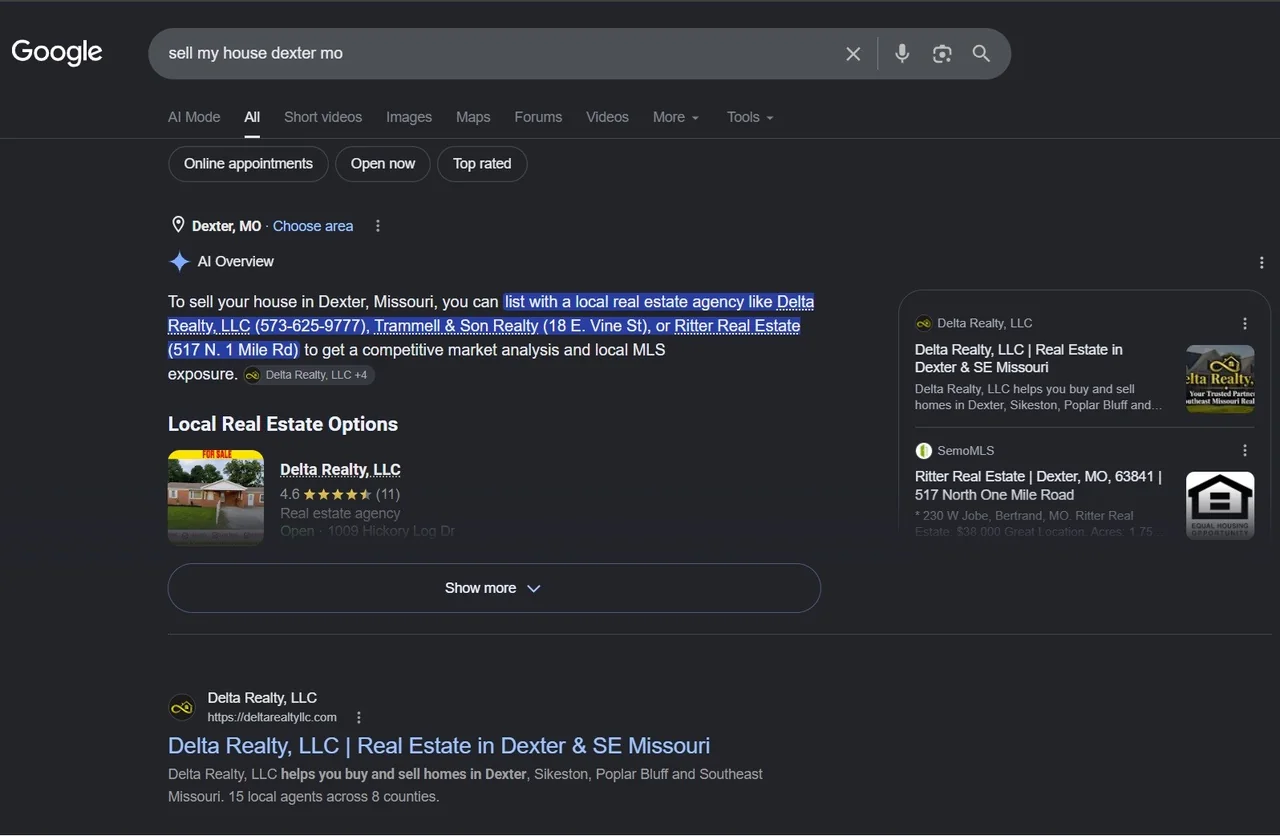Click the AI Overview sparkle icon

[x=179, y=262]
